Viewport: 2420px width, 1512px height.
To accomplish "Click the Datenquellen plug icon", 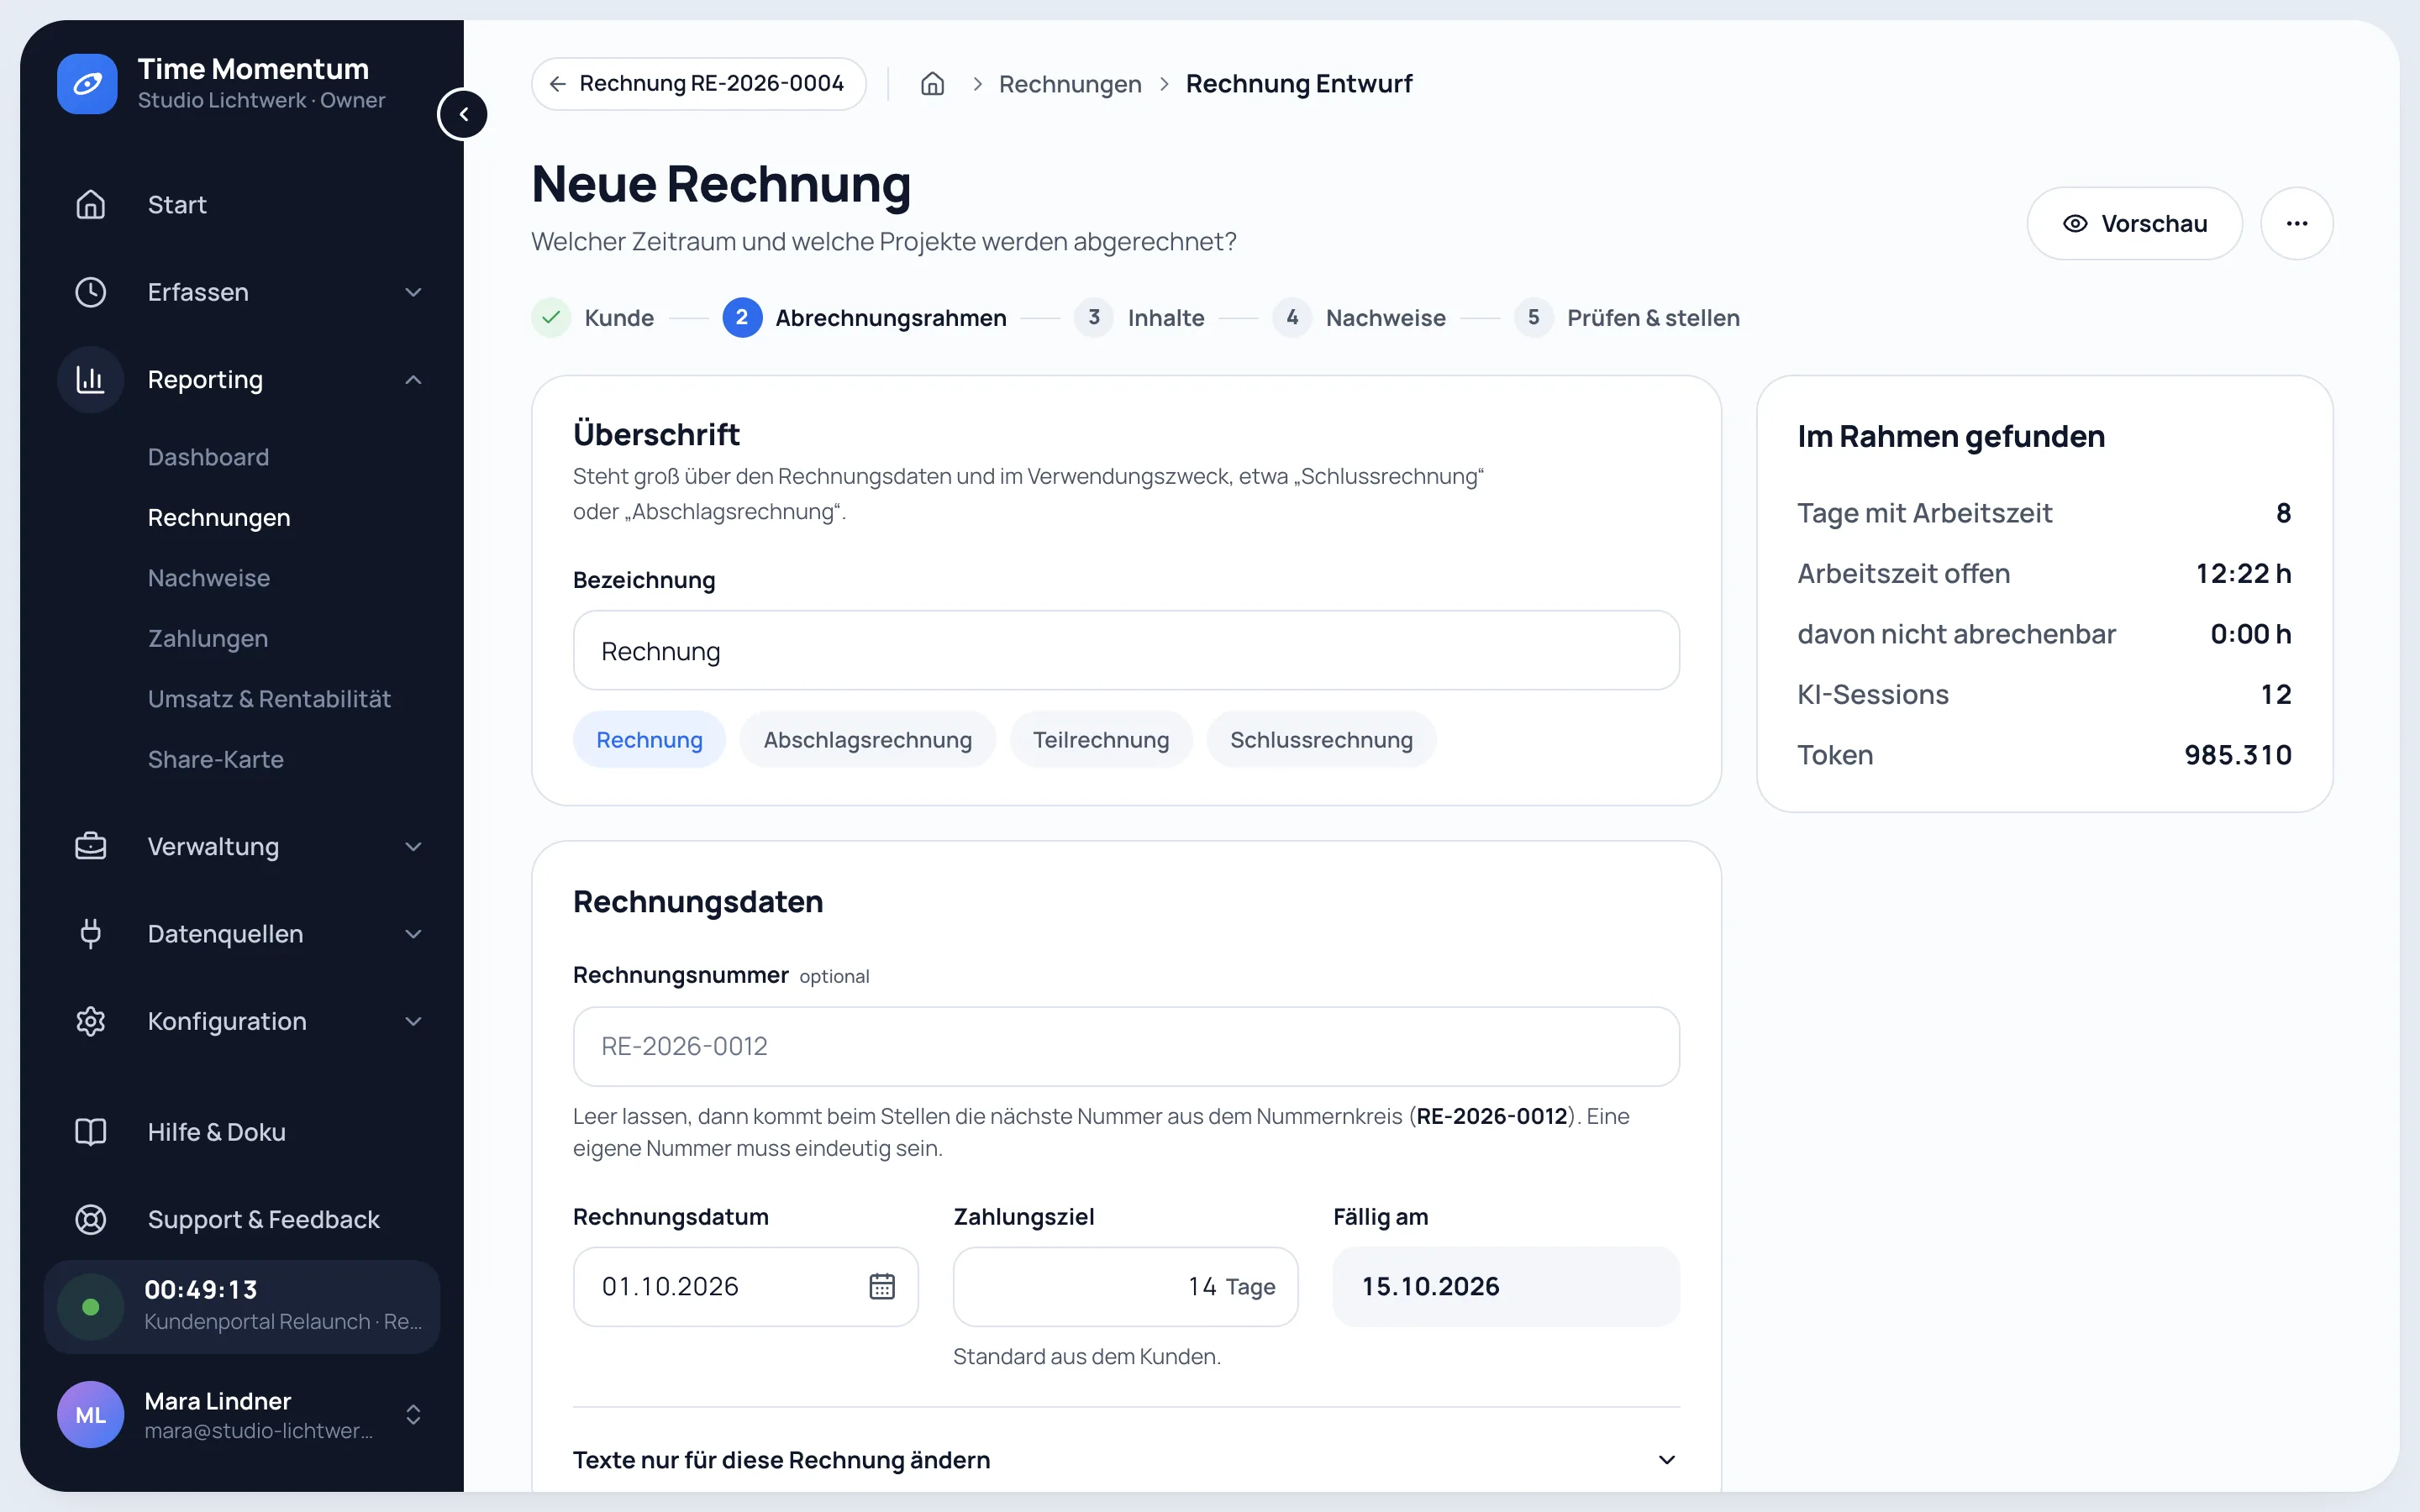I will [91, 933].
